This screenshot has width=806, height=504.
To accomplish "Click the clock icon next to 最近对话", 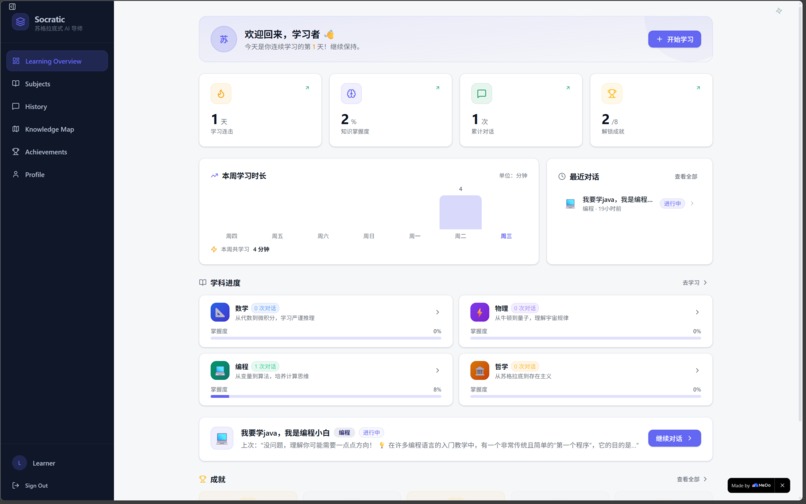I will [562, 176].
